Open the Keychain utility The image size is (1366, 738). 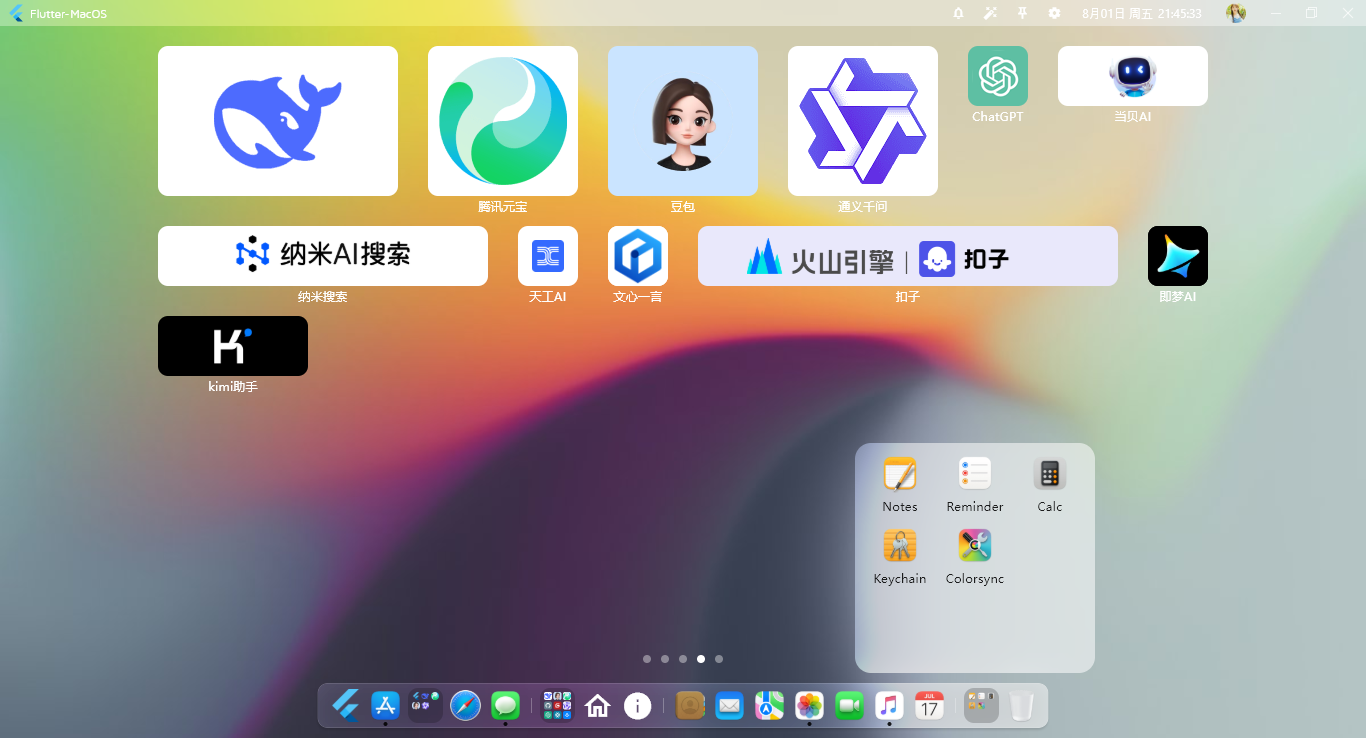click(898, 544)
